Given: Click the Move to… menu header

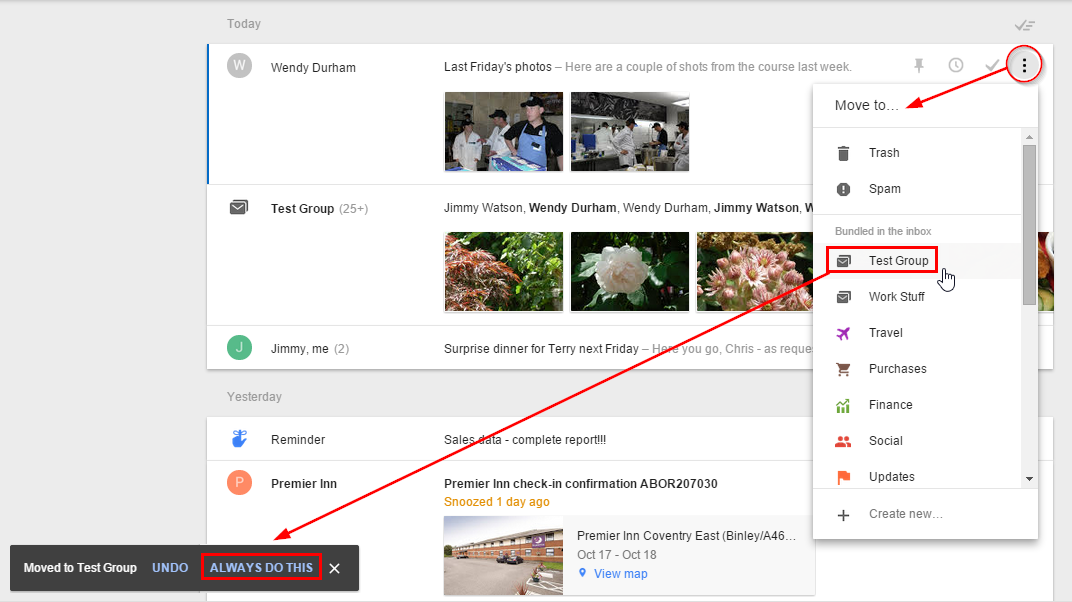Looking at the screenshot, I should [867, 105].
